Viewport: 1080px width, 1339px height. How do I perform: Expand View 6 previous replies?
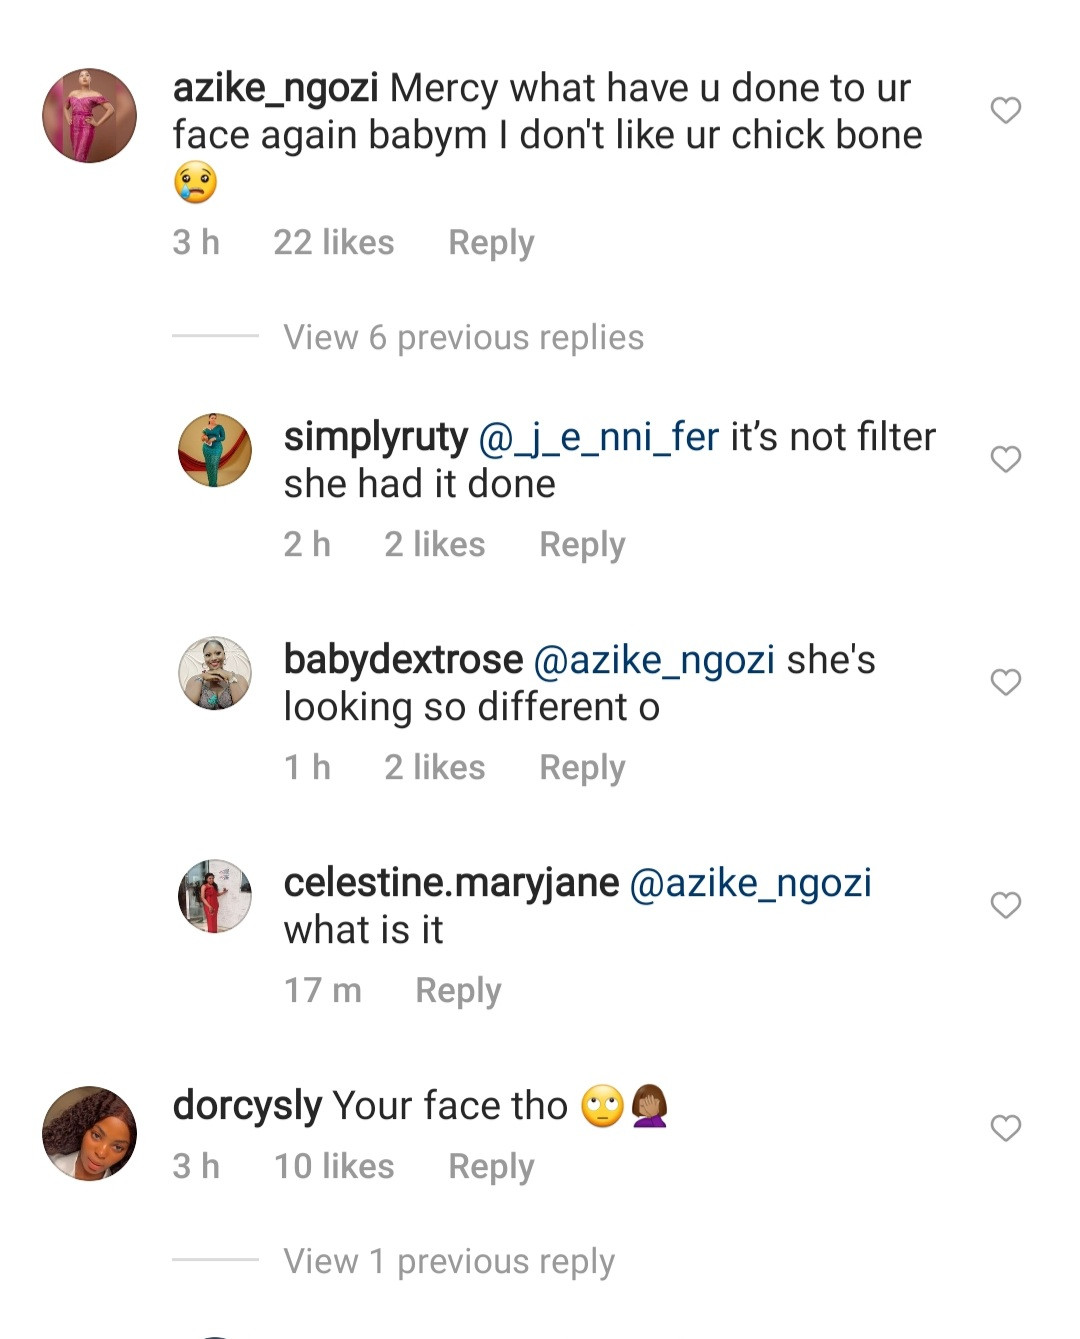(x=463, y=338)
